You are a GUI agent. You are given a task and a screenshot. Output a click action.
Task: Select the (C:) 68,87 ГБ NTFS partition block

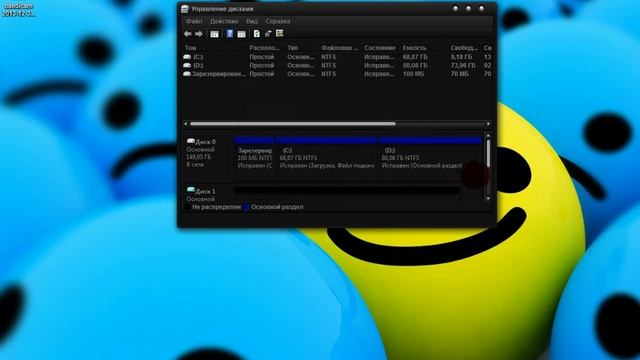point(327,159)
